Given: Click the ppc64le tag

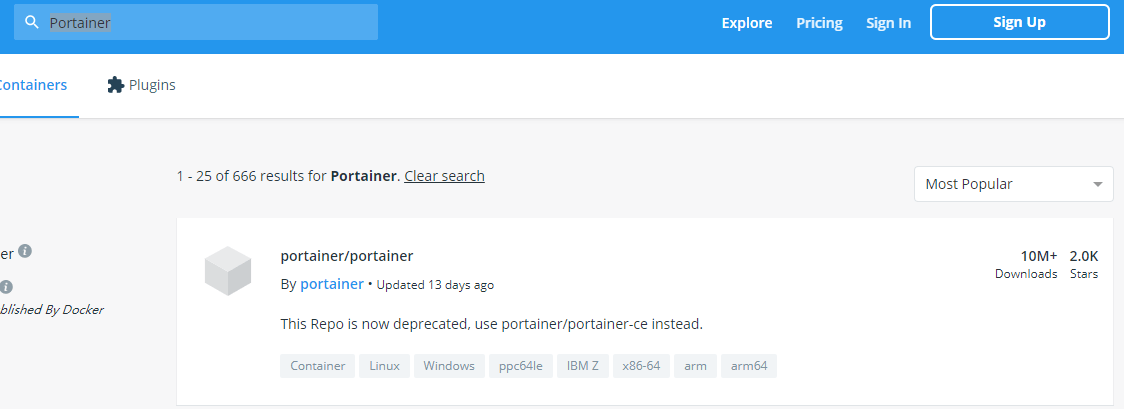Looking at the screenshot, I should 520,366.
